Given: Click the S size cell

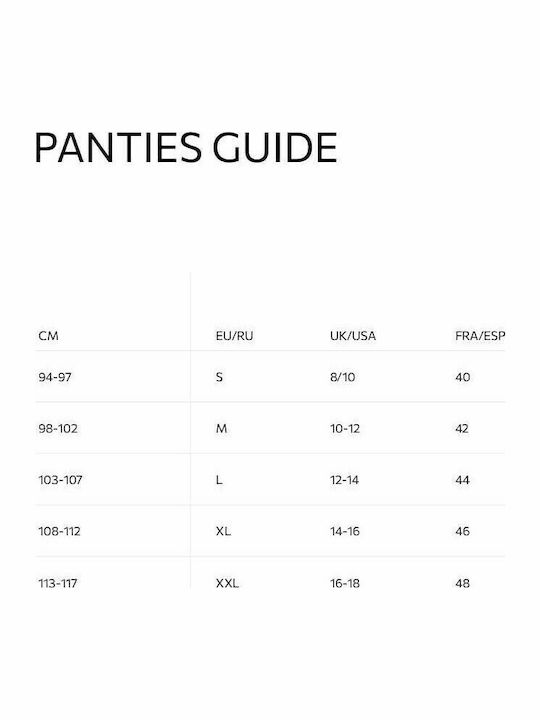Looking at the screenshot, I should coord(219,377).
